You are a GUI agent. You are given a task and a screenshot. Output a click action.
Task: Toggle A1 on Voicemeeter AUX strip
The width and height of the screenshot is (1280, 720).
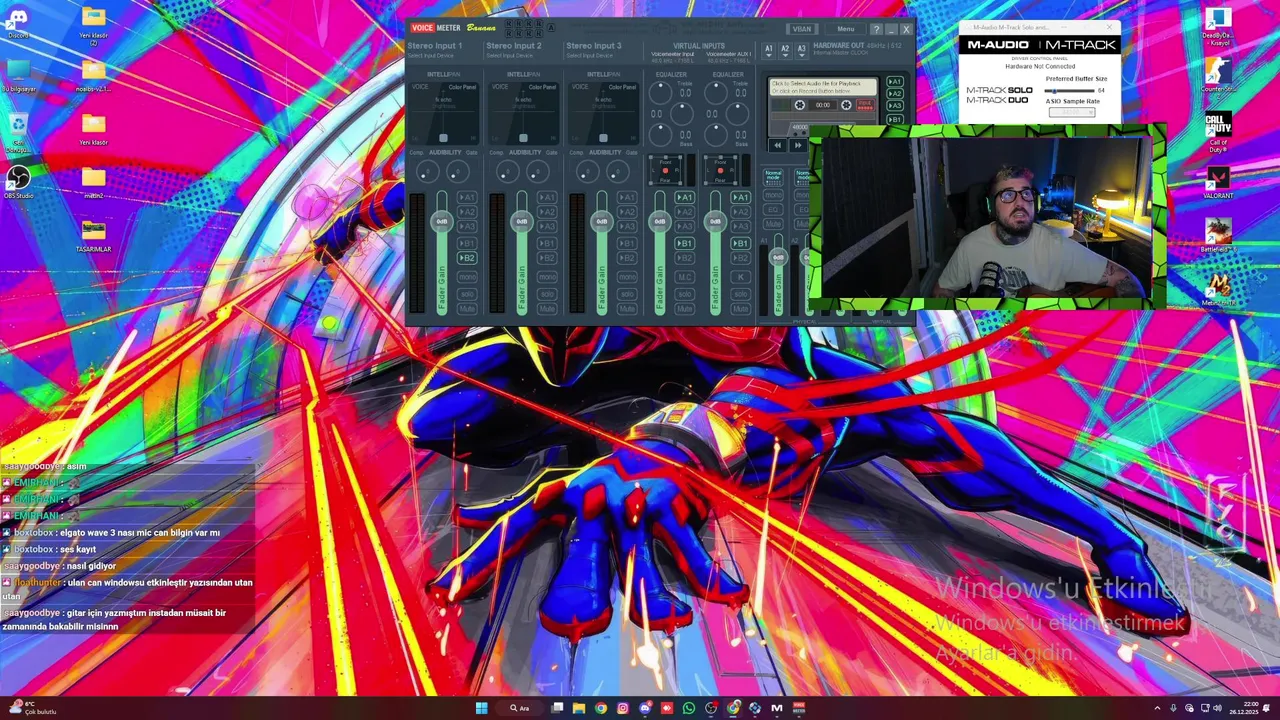coord(740,198)
